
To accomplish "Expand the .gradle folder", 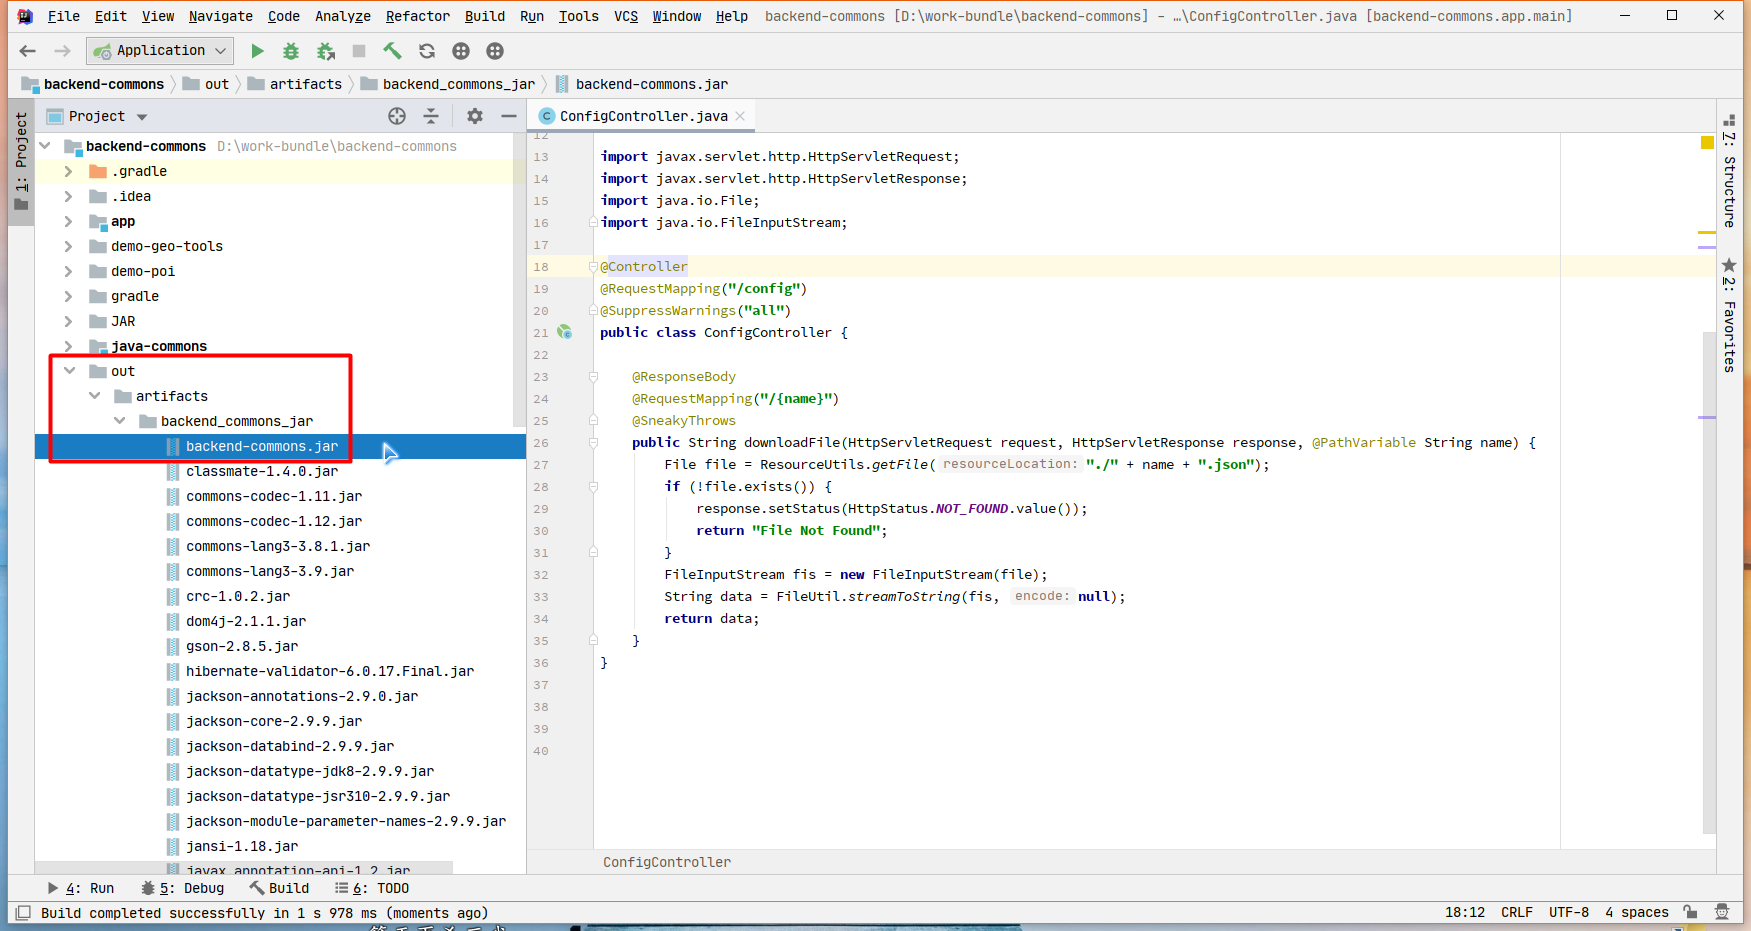I will tap(68, 171).
